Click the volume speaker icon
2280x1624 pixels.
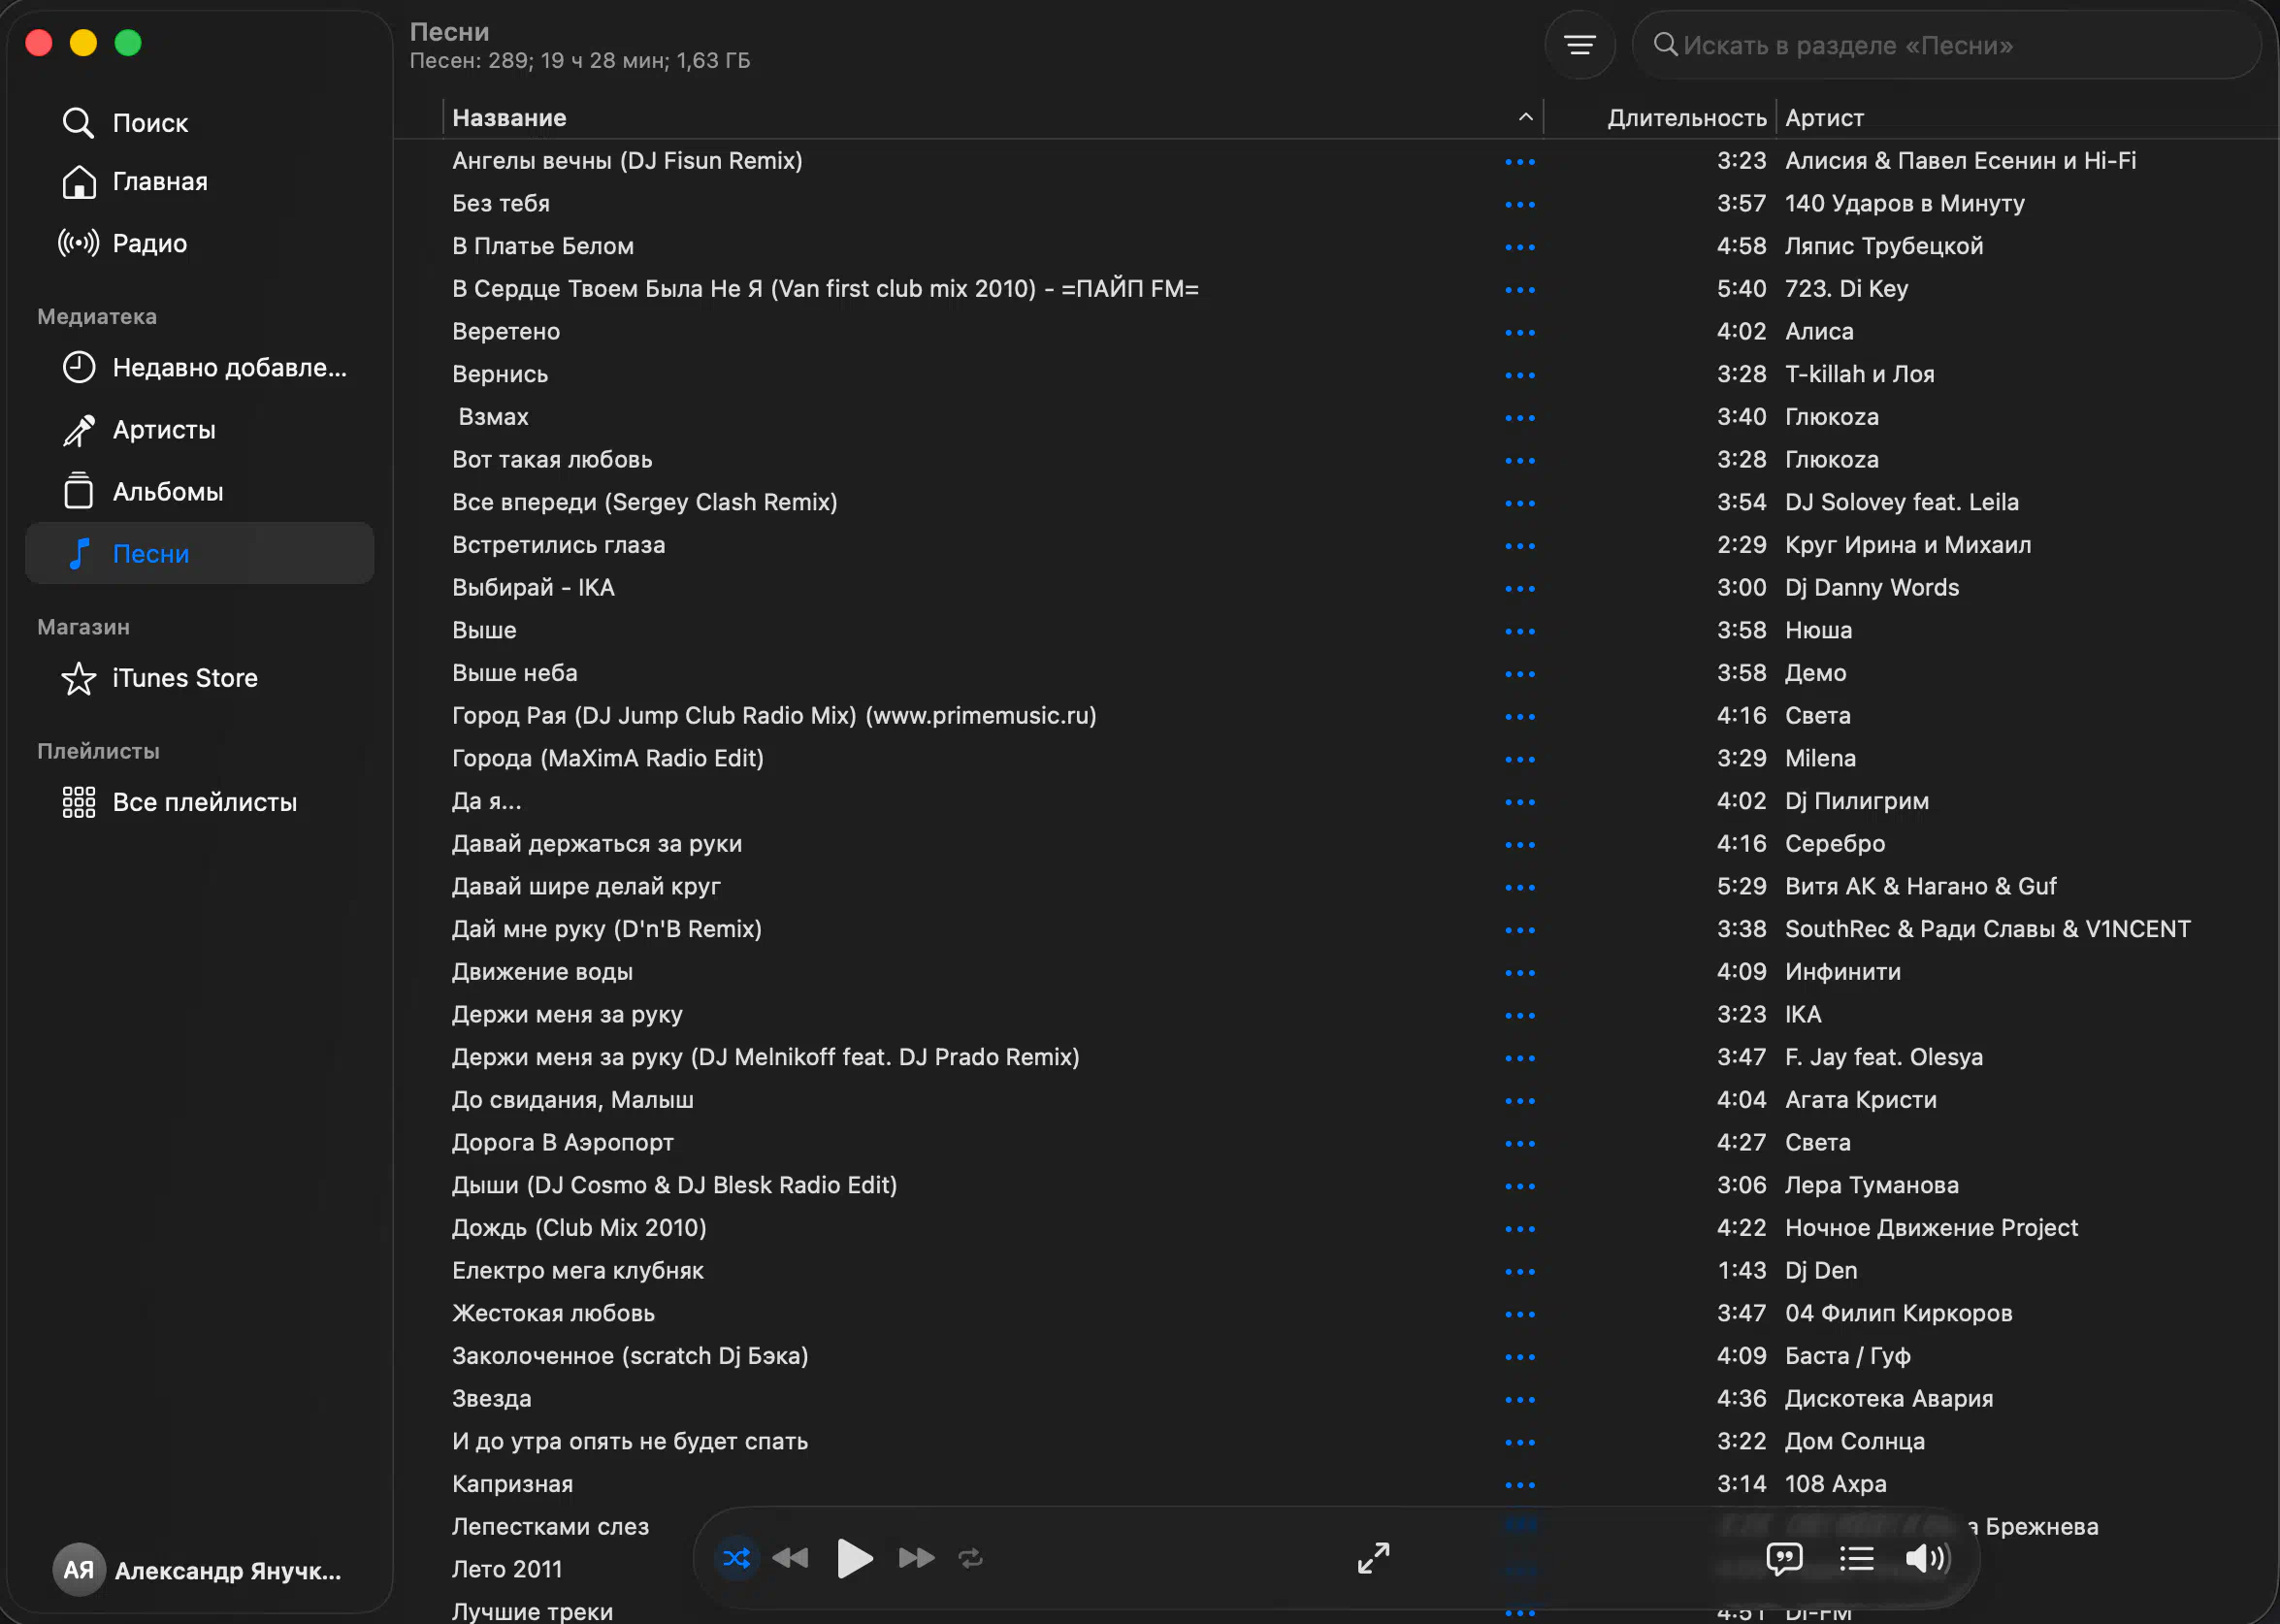1926,1558
